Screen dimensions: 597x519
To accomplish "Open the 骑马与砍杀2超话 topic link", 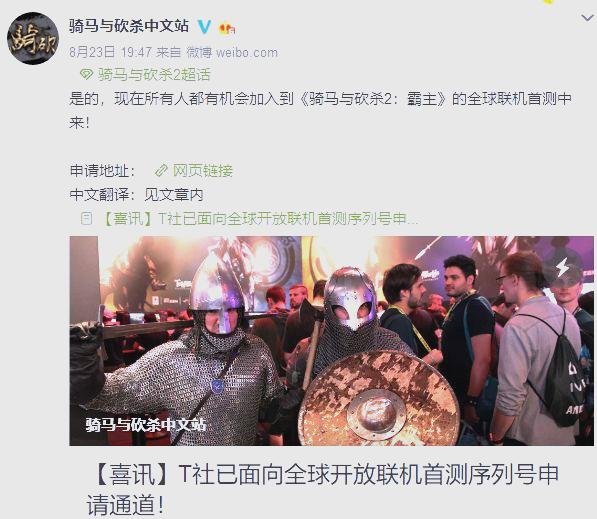I will (x=154, y=75).
